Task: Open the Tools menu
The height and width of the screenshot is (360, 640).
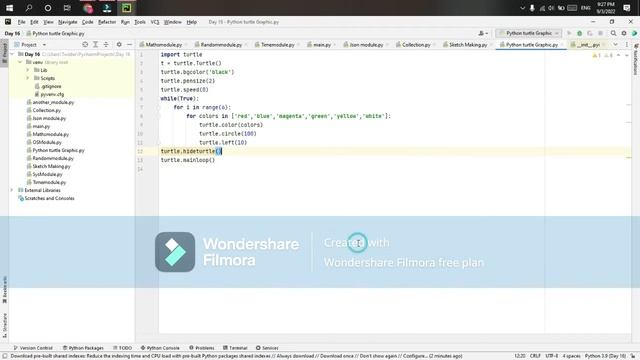Action: pyautogui.click(x=140, y=22)
